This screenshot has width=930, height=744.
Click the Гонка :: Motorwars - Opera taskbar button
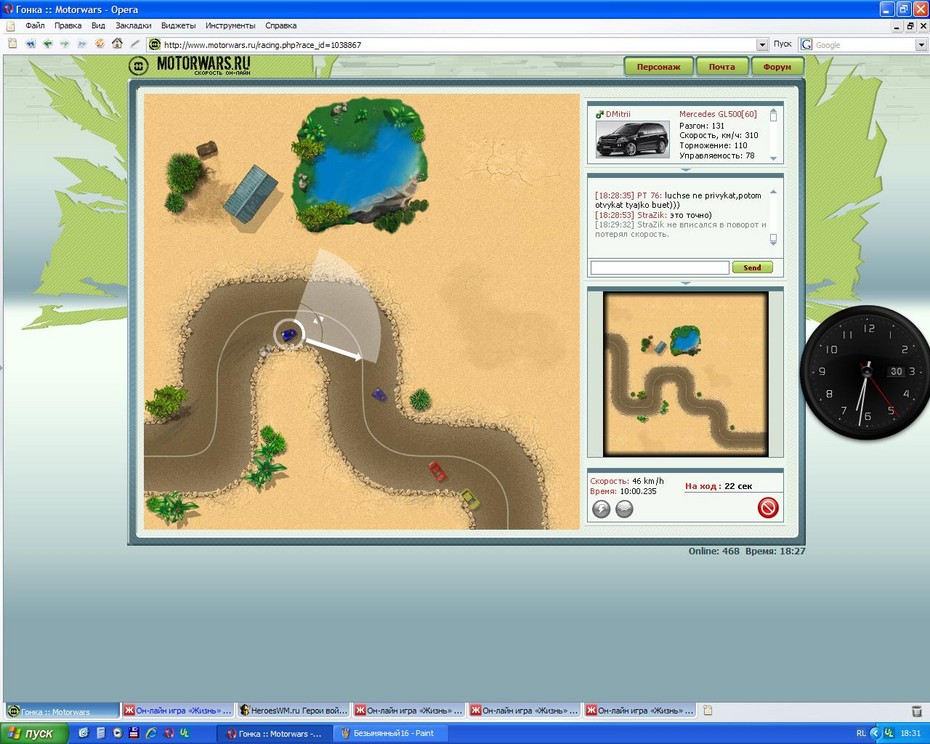pyautogui.click(x=276, y=733)
